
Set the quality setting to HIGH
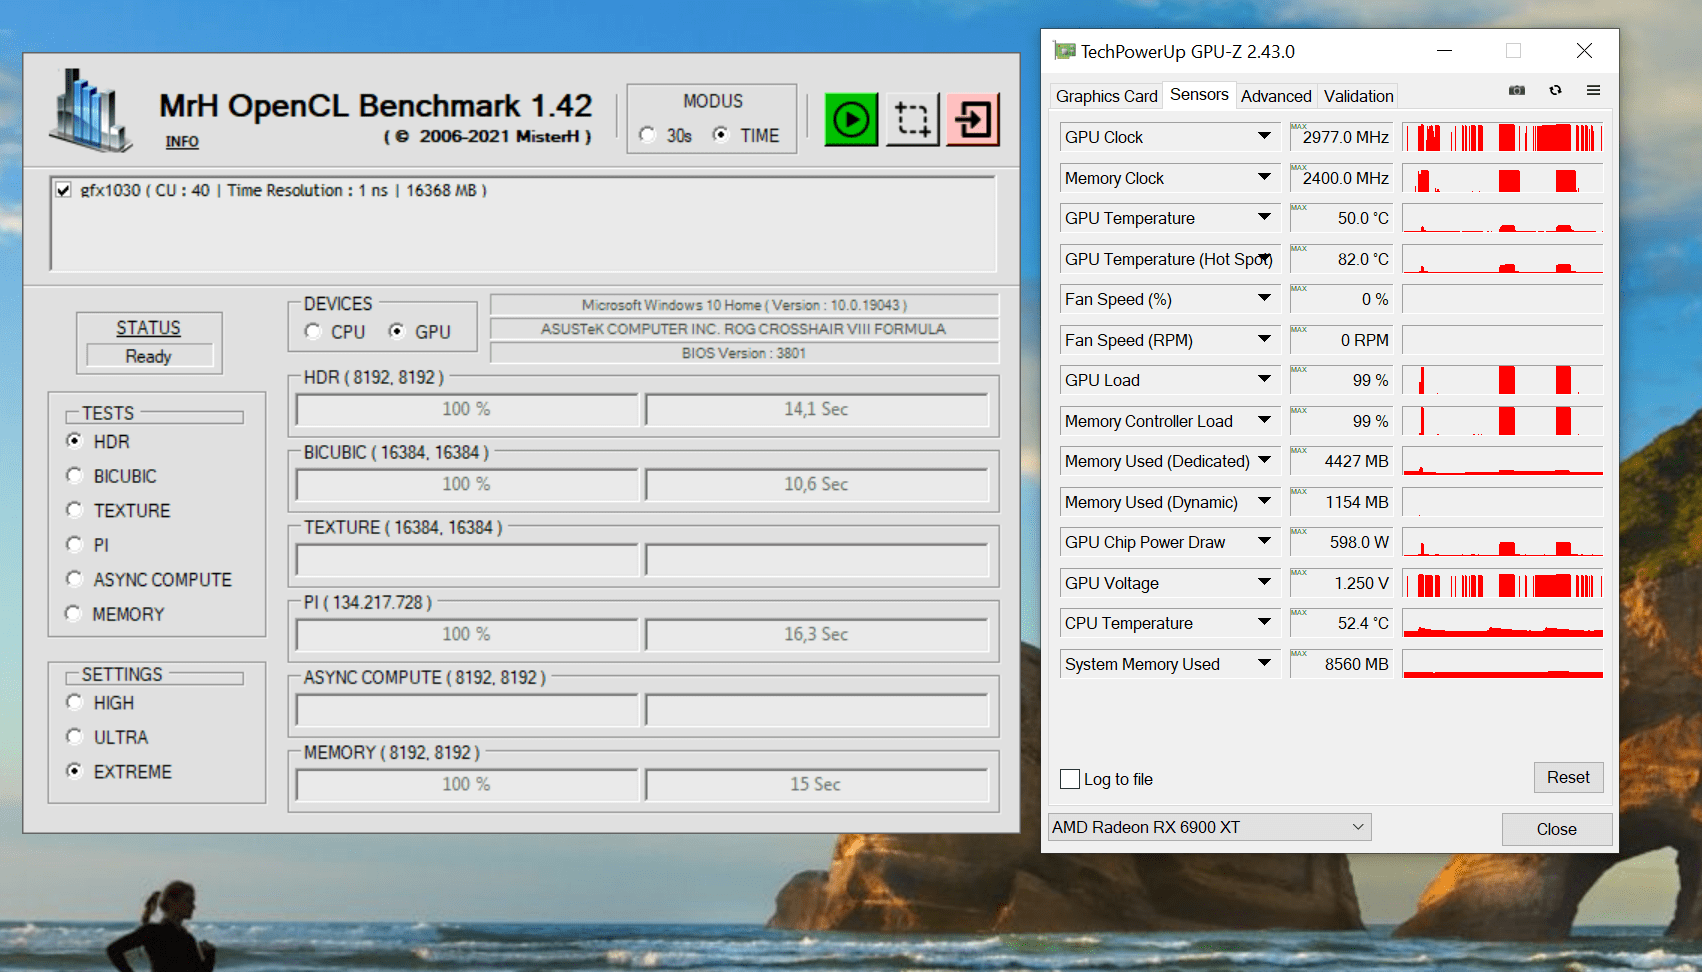pos(74,702)
